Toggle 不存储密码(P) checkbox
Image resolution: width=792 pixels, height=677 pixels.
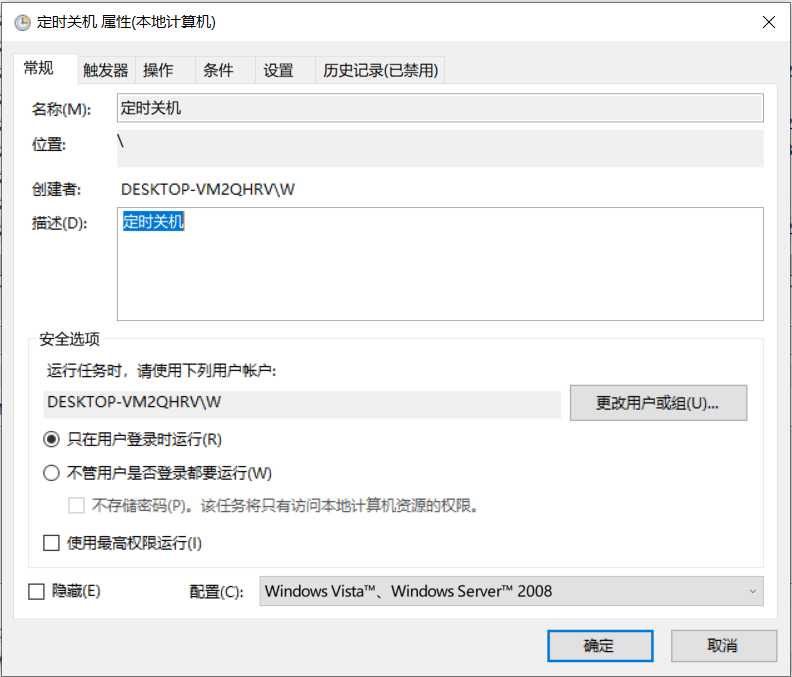(76, 505)
